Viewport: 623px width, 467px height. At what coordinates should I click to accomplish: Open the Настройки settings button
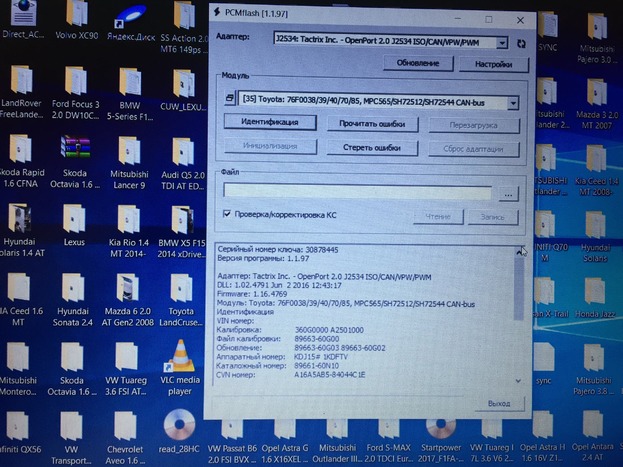pyautogui.click(x=493, y=63)
